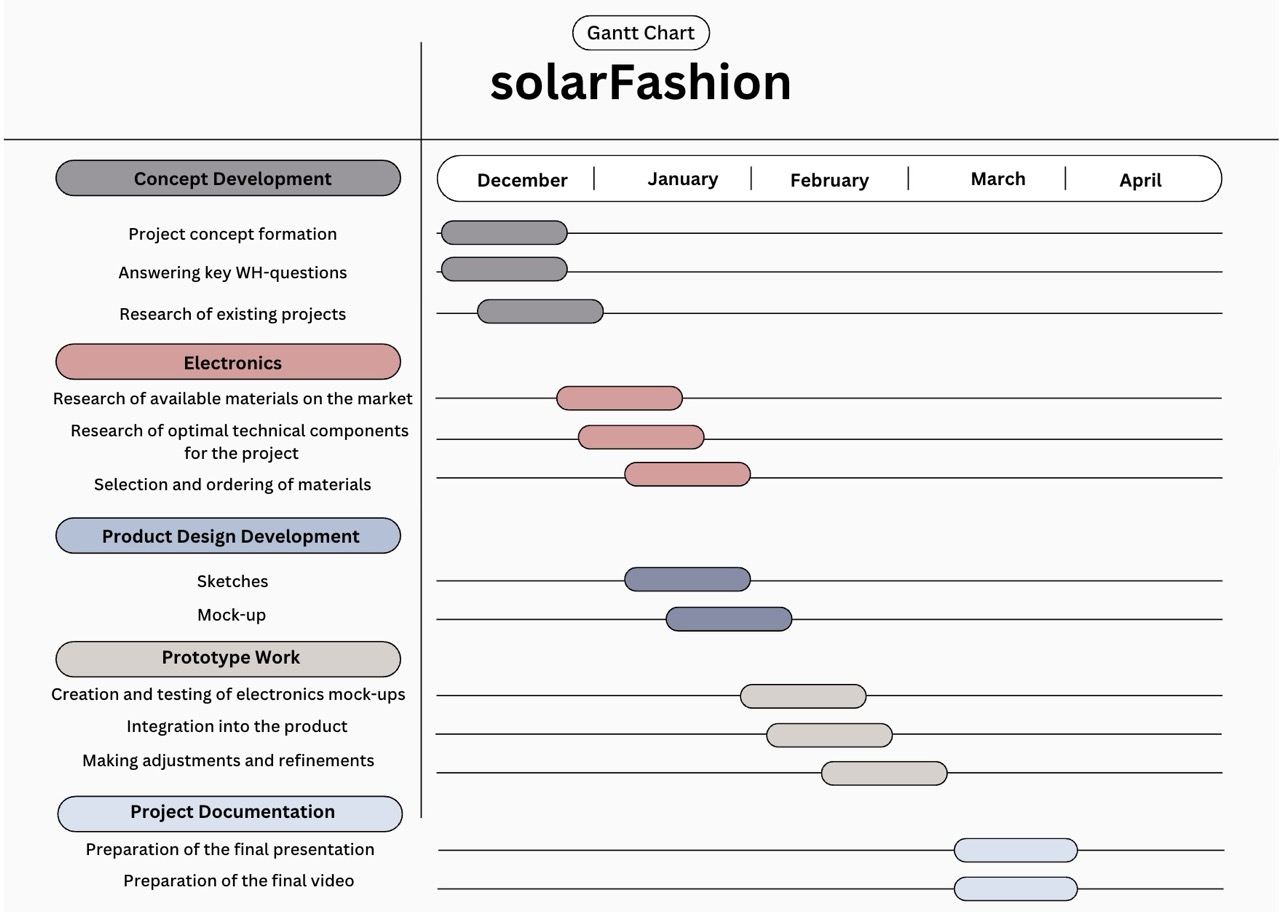1280x912 pixels.
Task: Select the Integration into the product bar
Action: [x=829, y=735]
